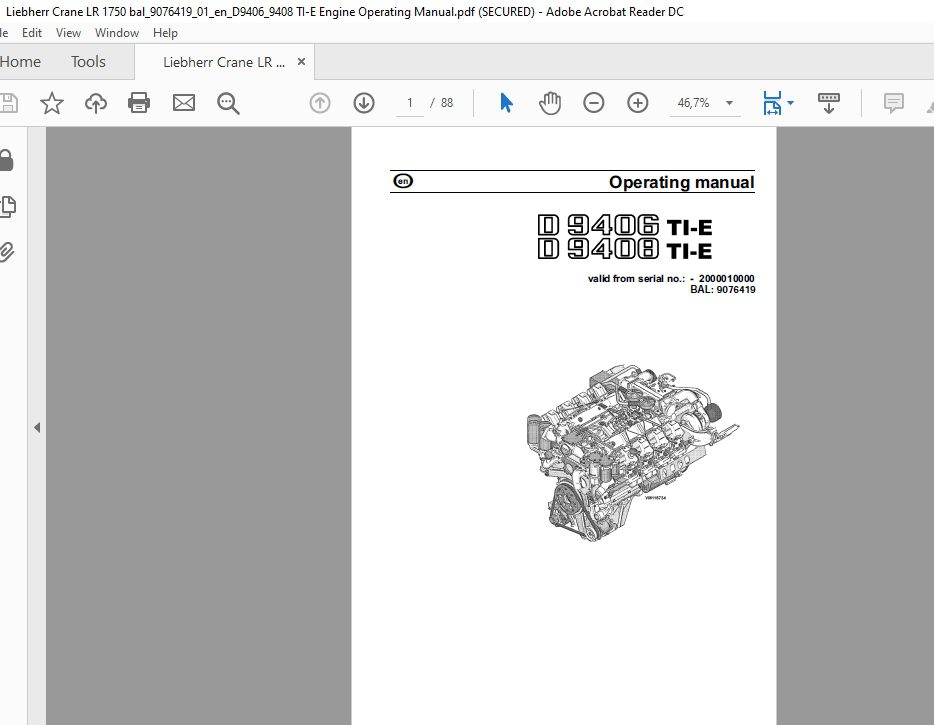The width and height of the screenshot is (934, 725).
Task: Click the engine illustration on the page
Action: tap(632, 452)
